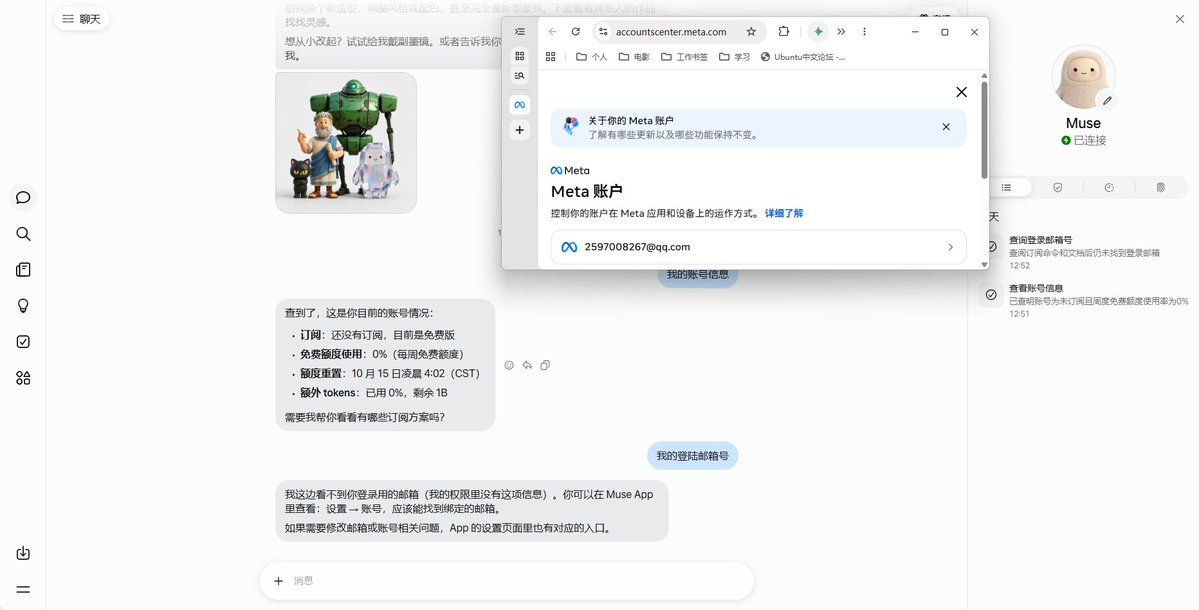Open the browser extensions puzzle icon

(784, 32)
